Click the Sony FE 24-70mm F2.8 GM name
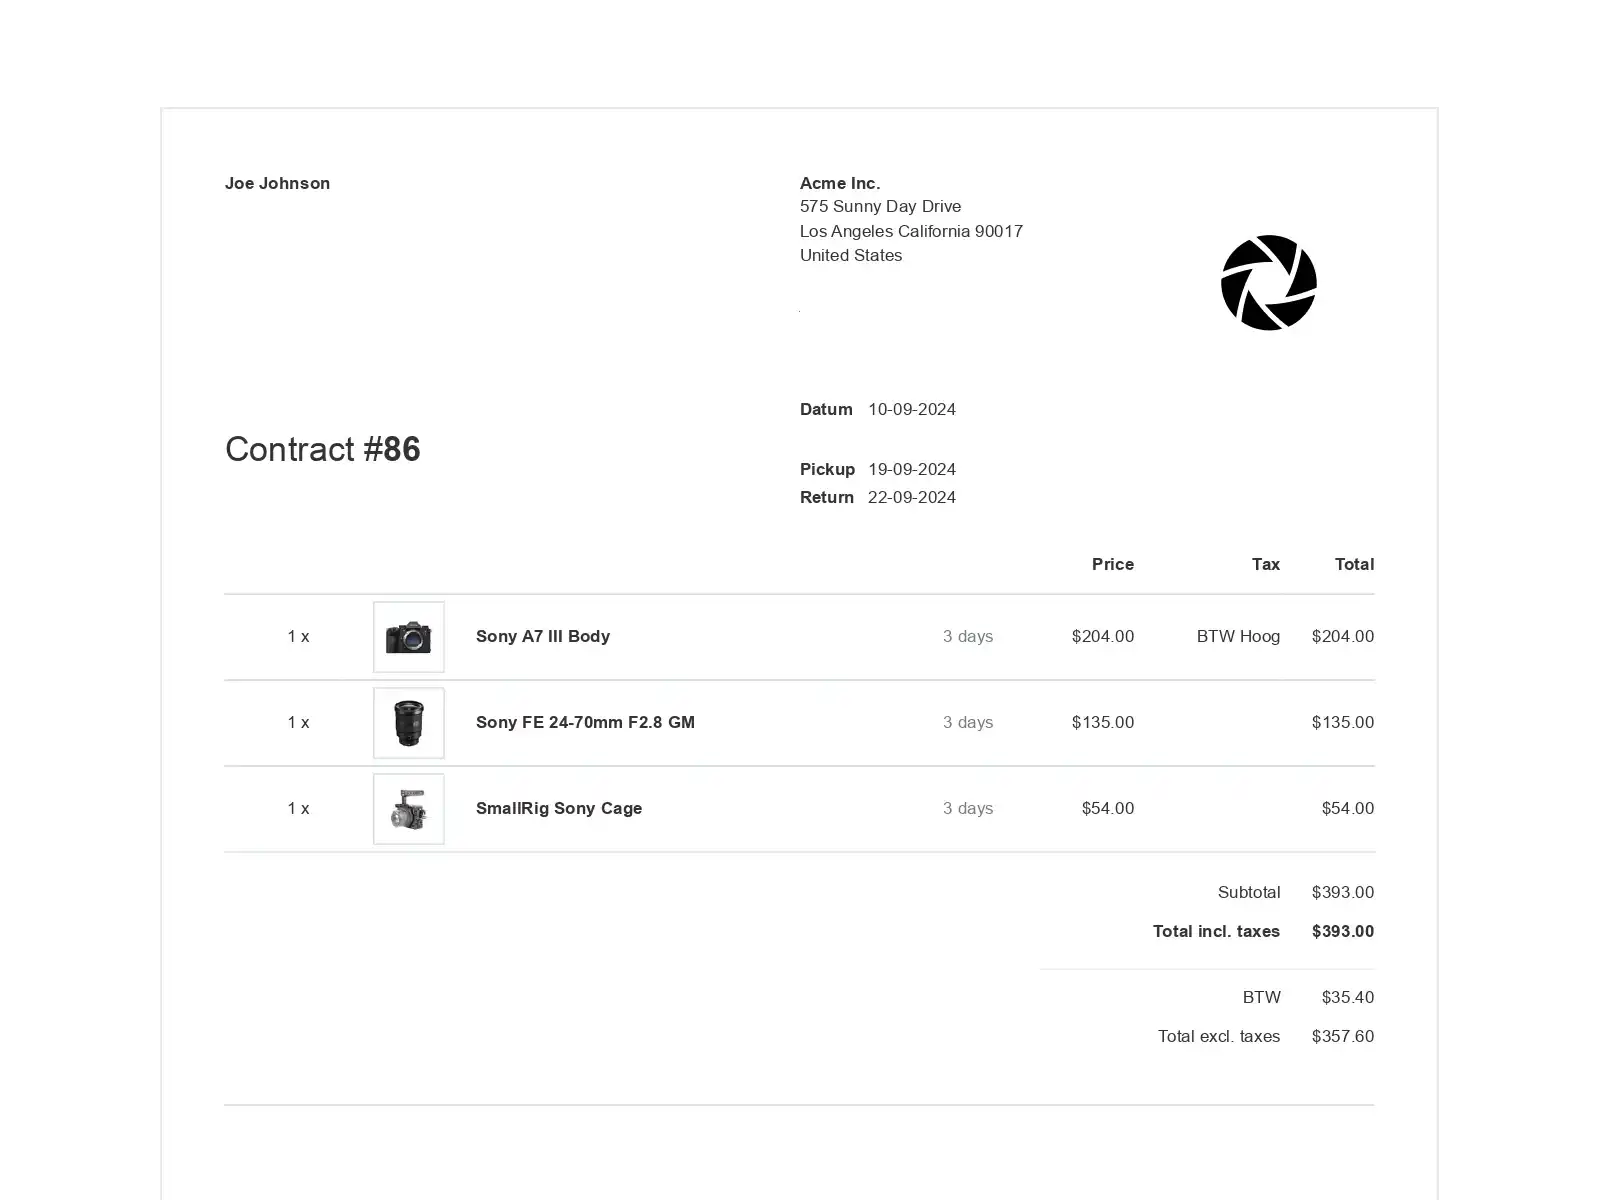 pos(584,722)
